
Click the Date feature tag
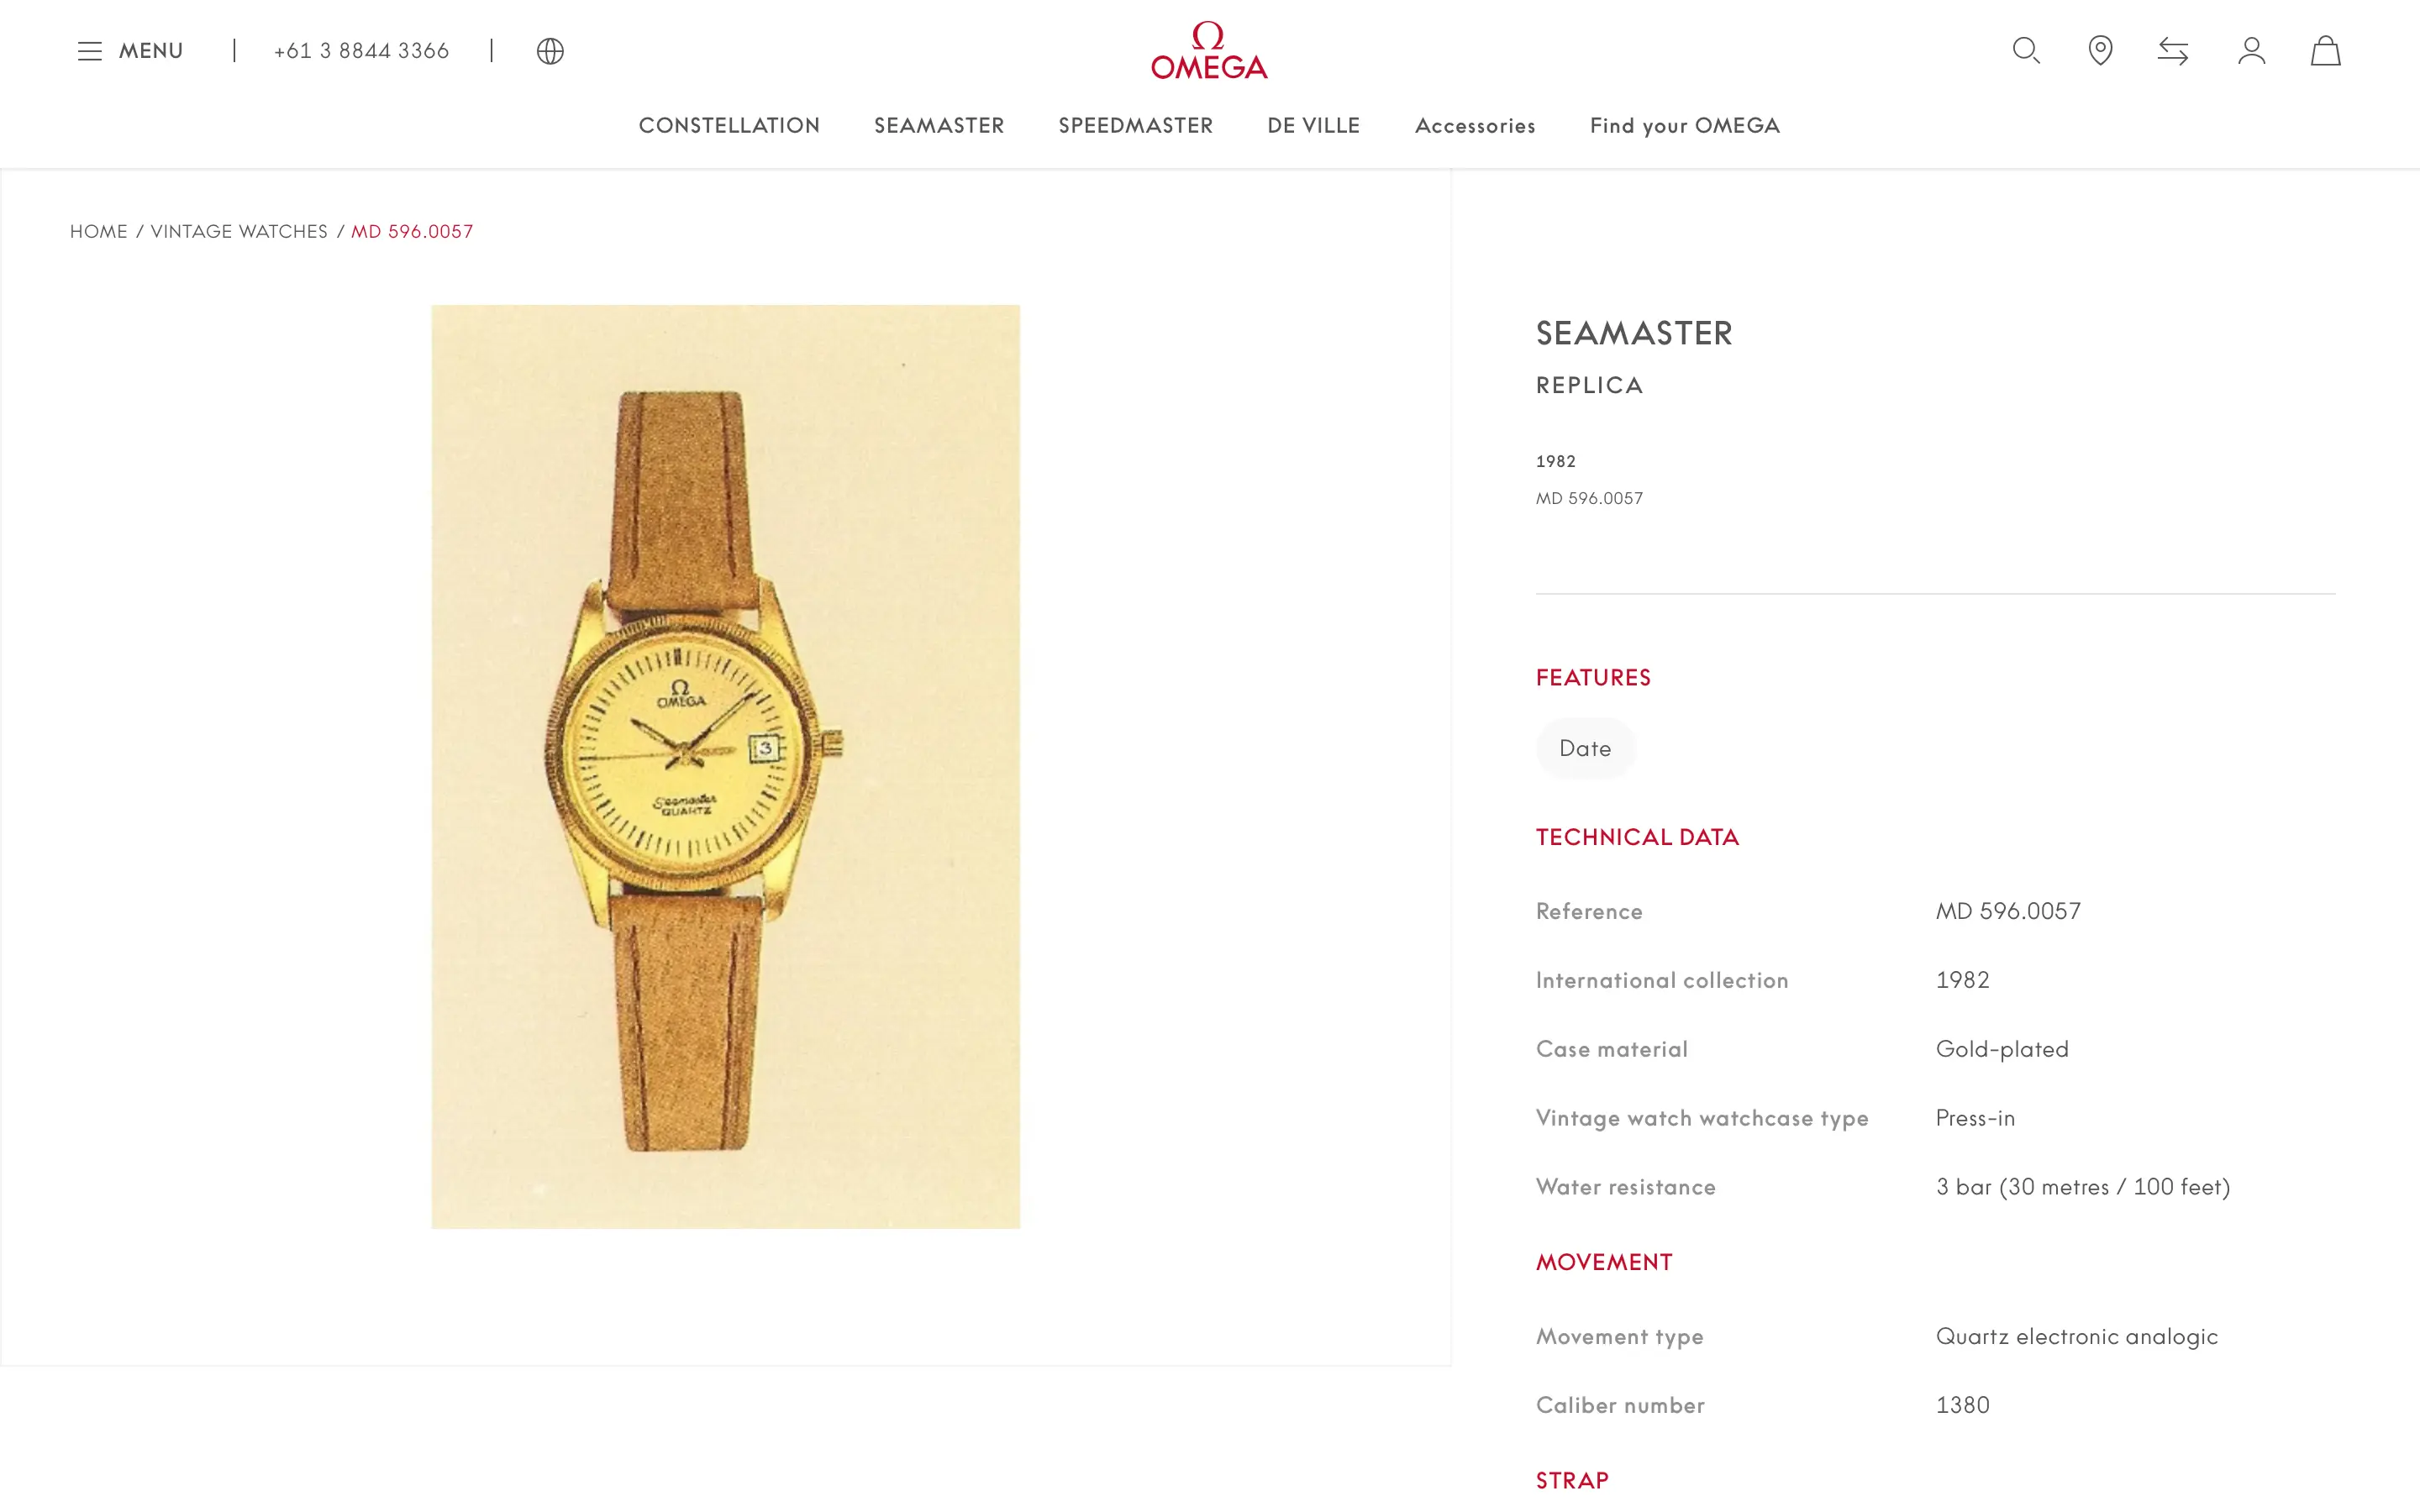click(1585, 748)
